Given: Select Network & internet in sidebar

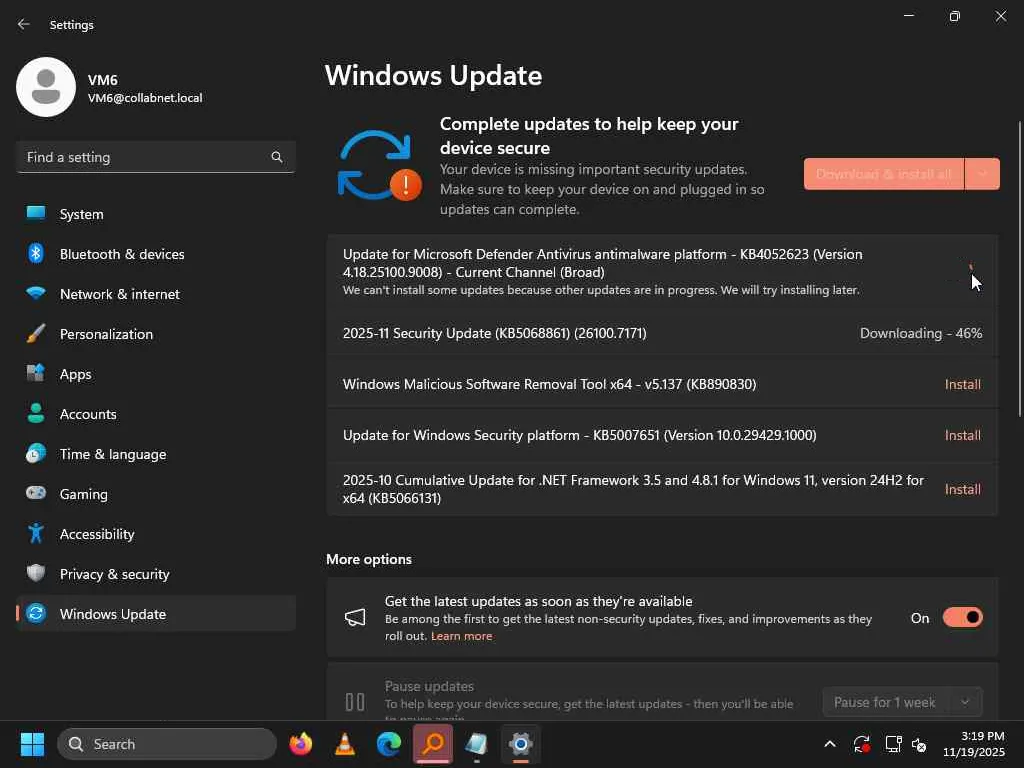Looking at the screenshot, I should tap(156, 293).
